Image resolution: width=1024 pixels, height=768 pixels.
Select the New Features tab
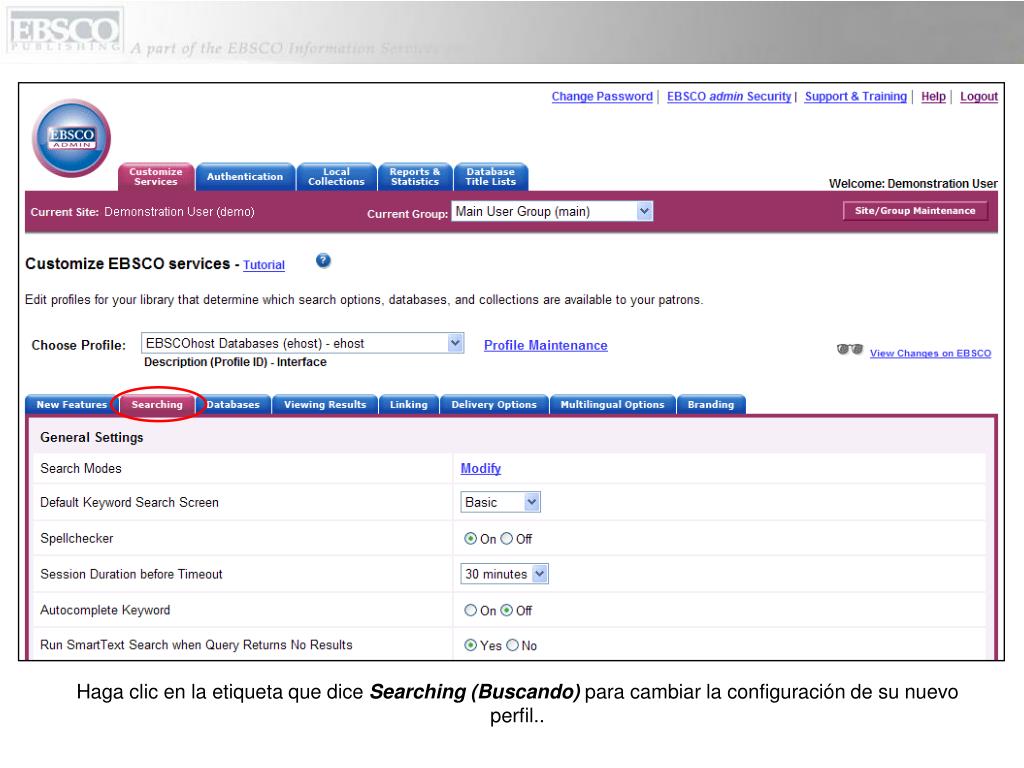point(72,405)
